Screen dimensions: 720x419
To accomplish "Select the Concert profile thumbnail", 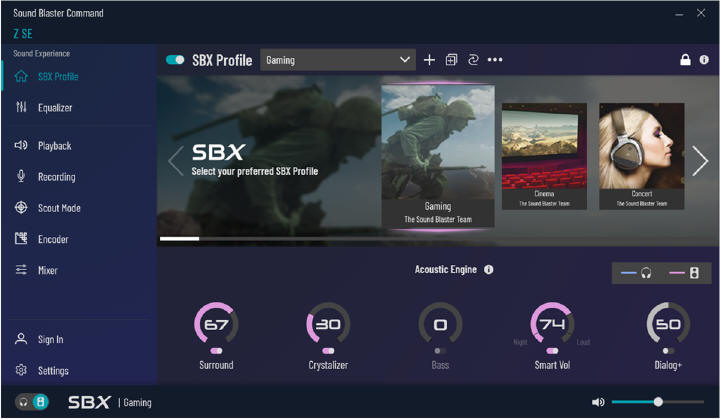I will 641,156.
